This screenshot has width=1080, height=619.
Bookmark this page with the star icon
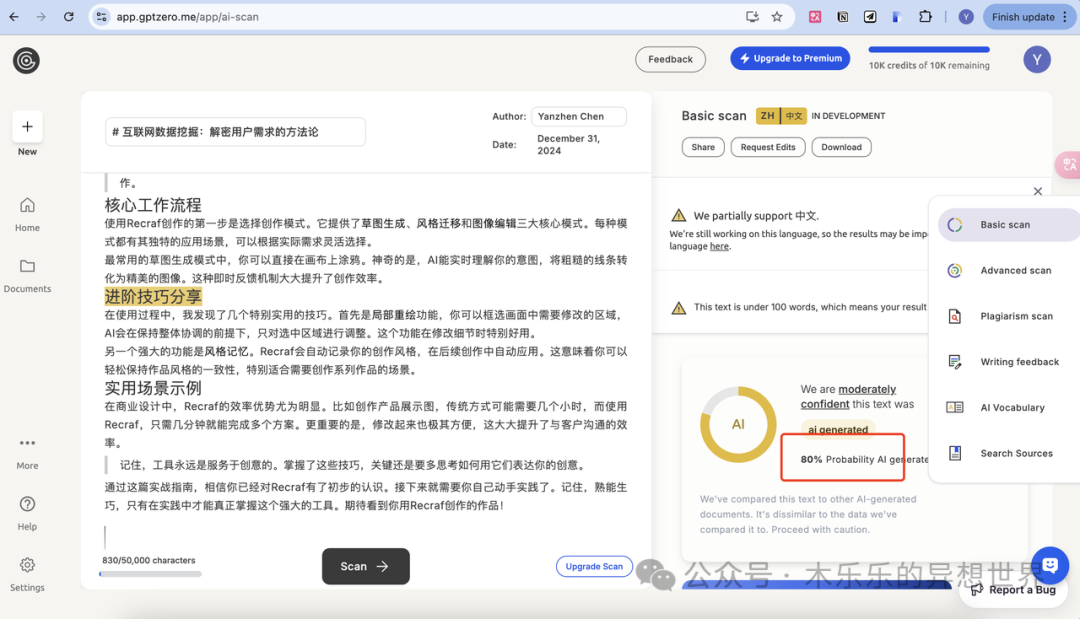777,17
